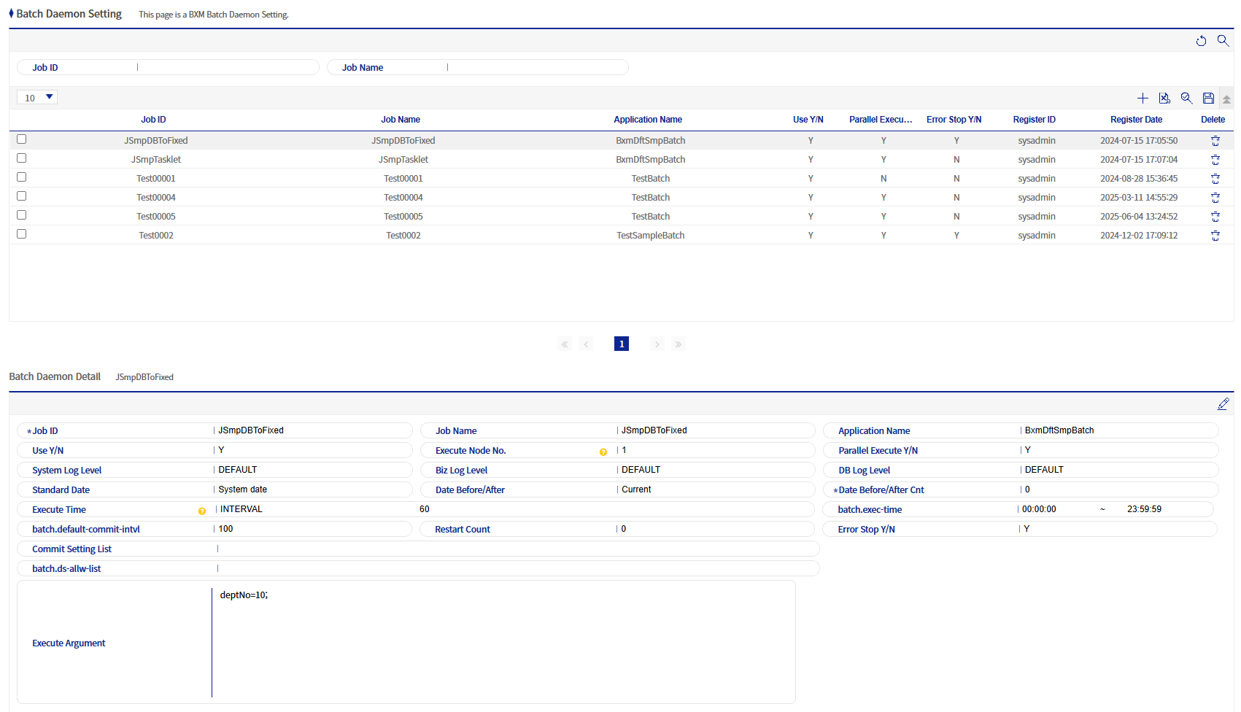The height and width of the screenshot is (712, 1241).
Task: Collapse the grid with double-arrow expander
Action: 1227,99
